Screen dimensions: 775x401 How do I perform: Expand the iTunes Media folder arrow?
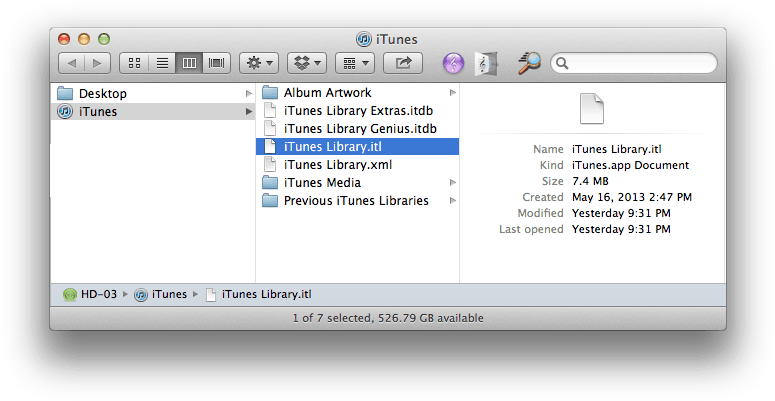tap(452, 183)
